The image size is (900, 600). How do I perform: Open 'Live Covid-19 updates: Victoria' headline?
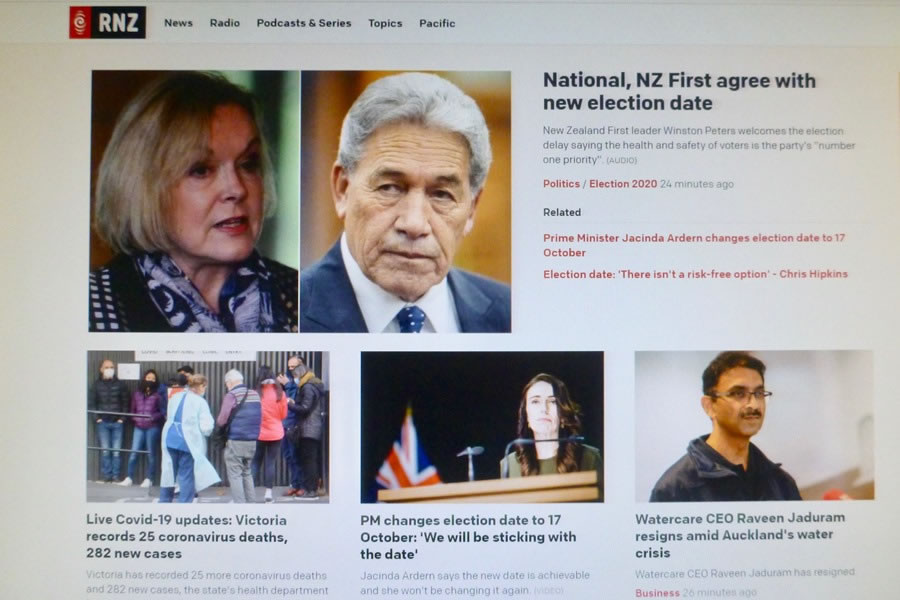187,537
